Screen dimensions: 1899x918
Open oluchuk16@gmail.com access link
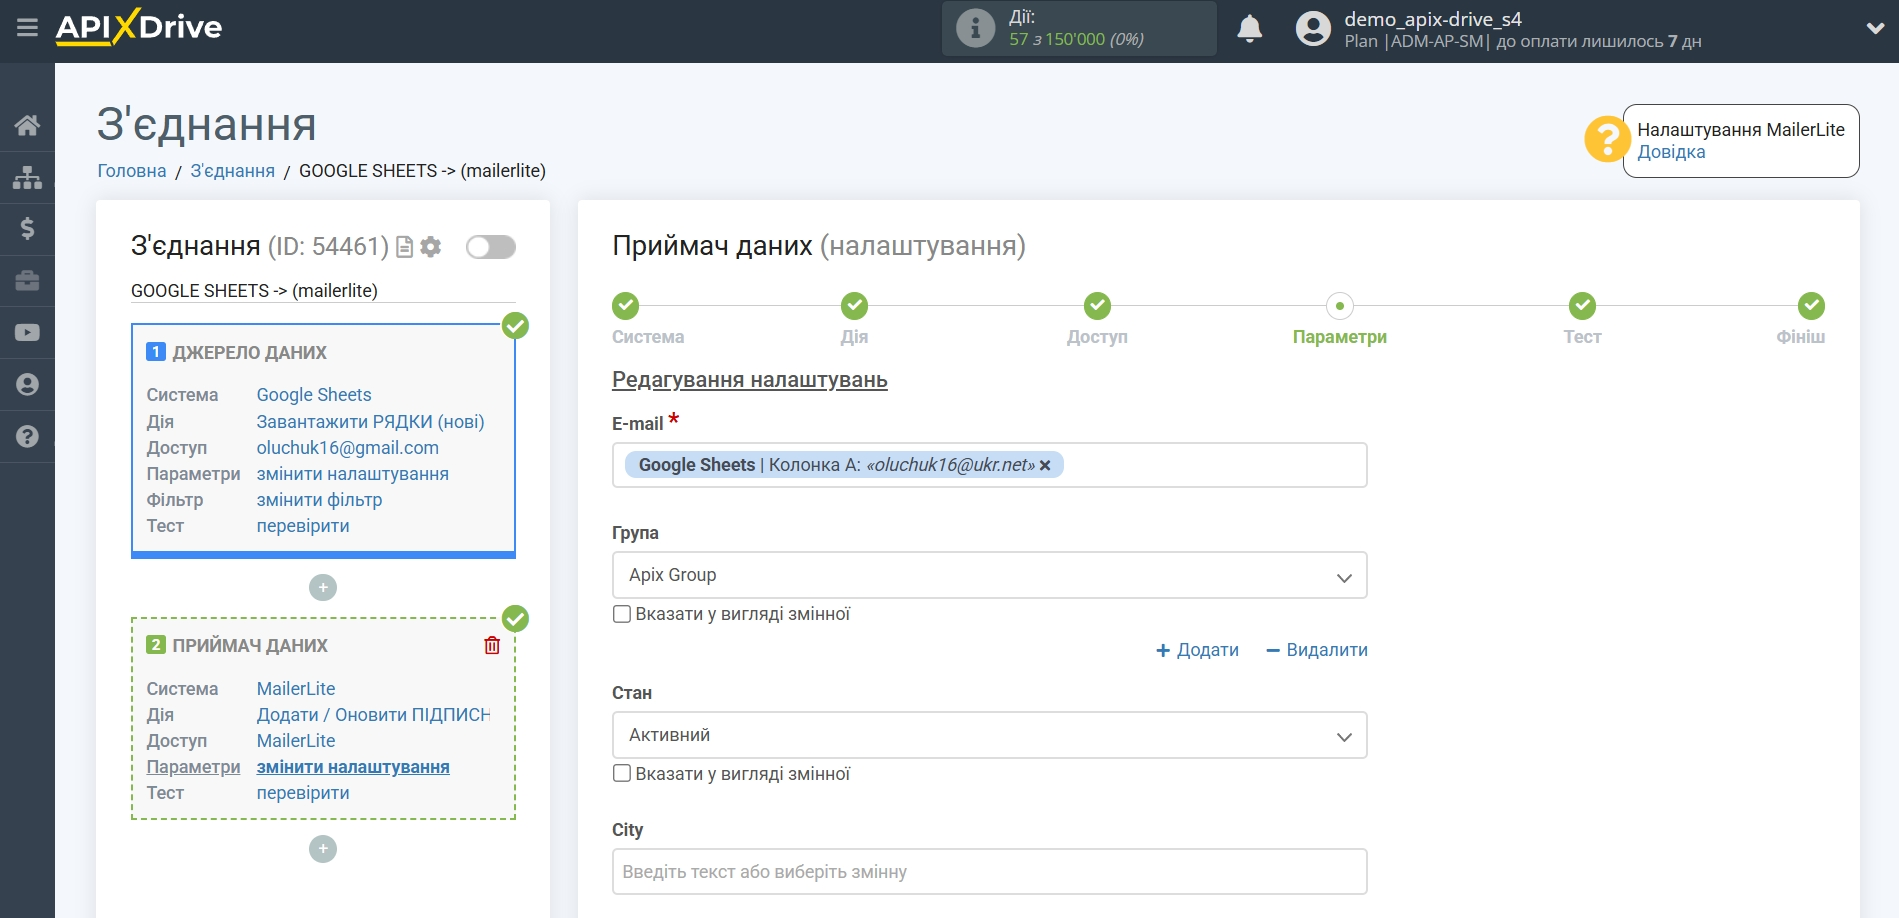347,448
